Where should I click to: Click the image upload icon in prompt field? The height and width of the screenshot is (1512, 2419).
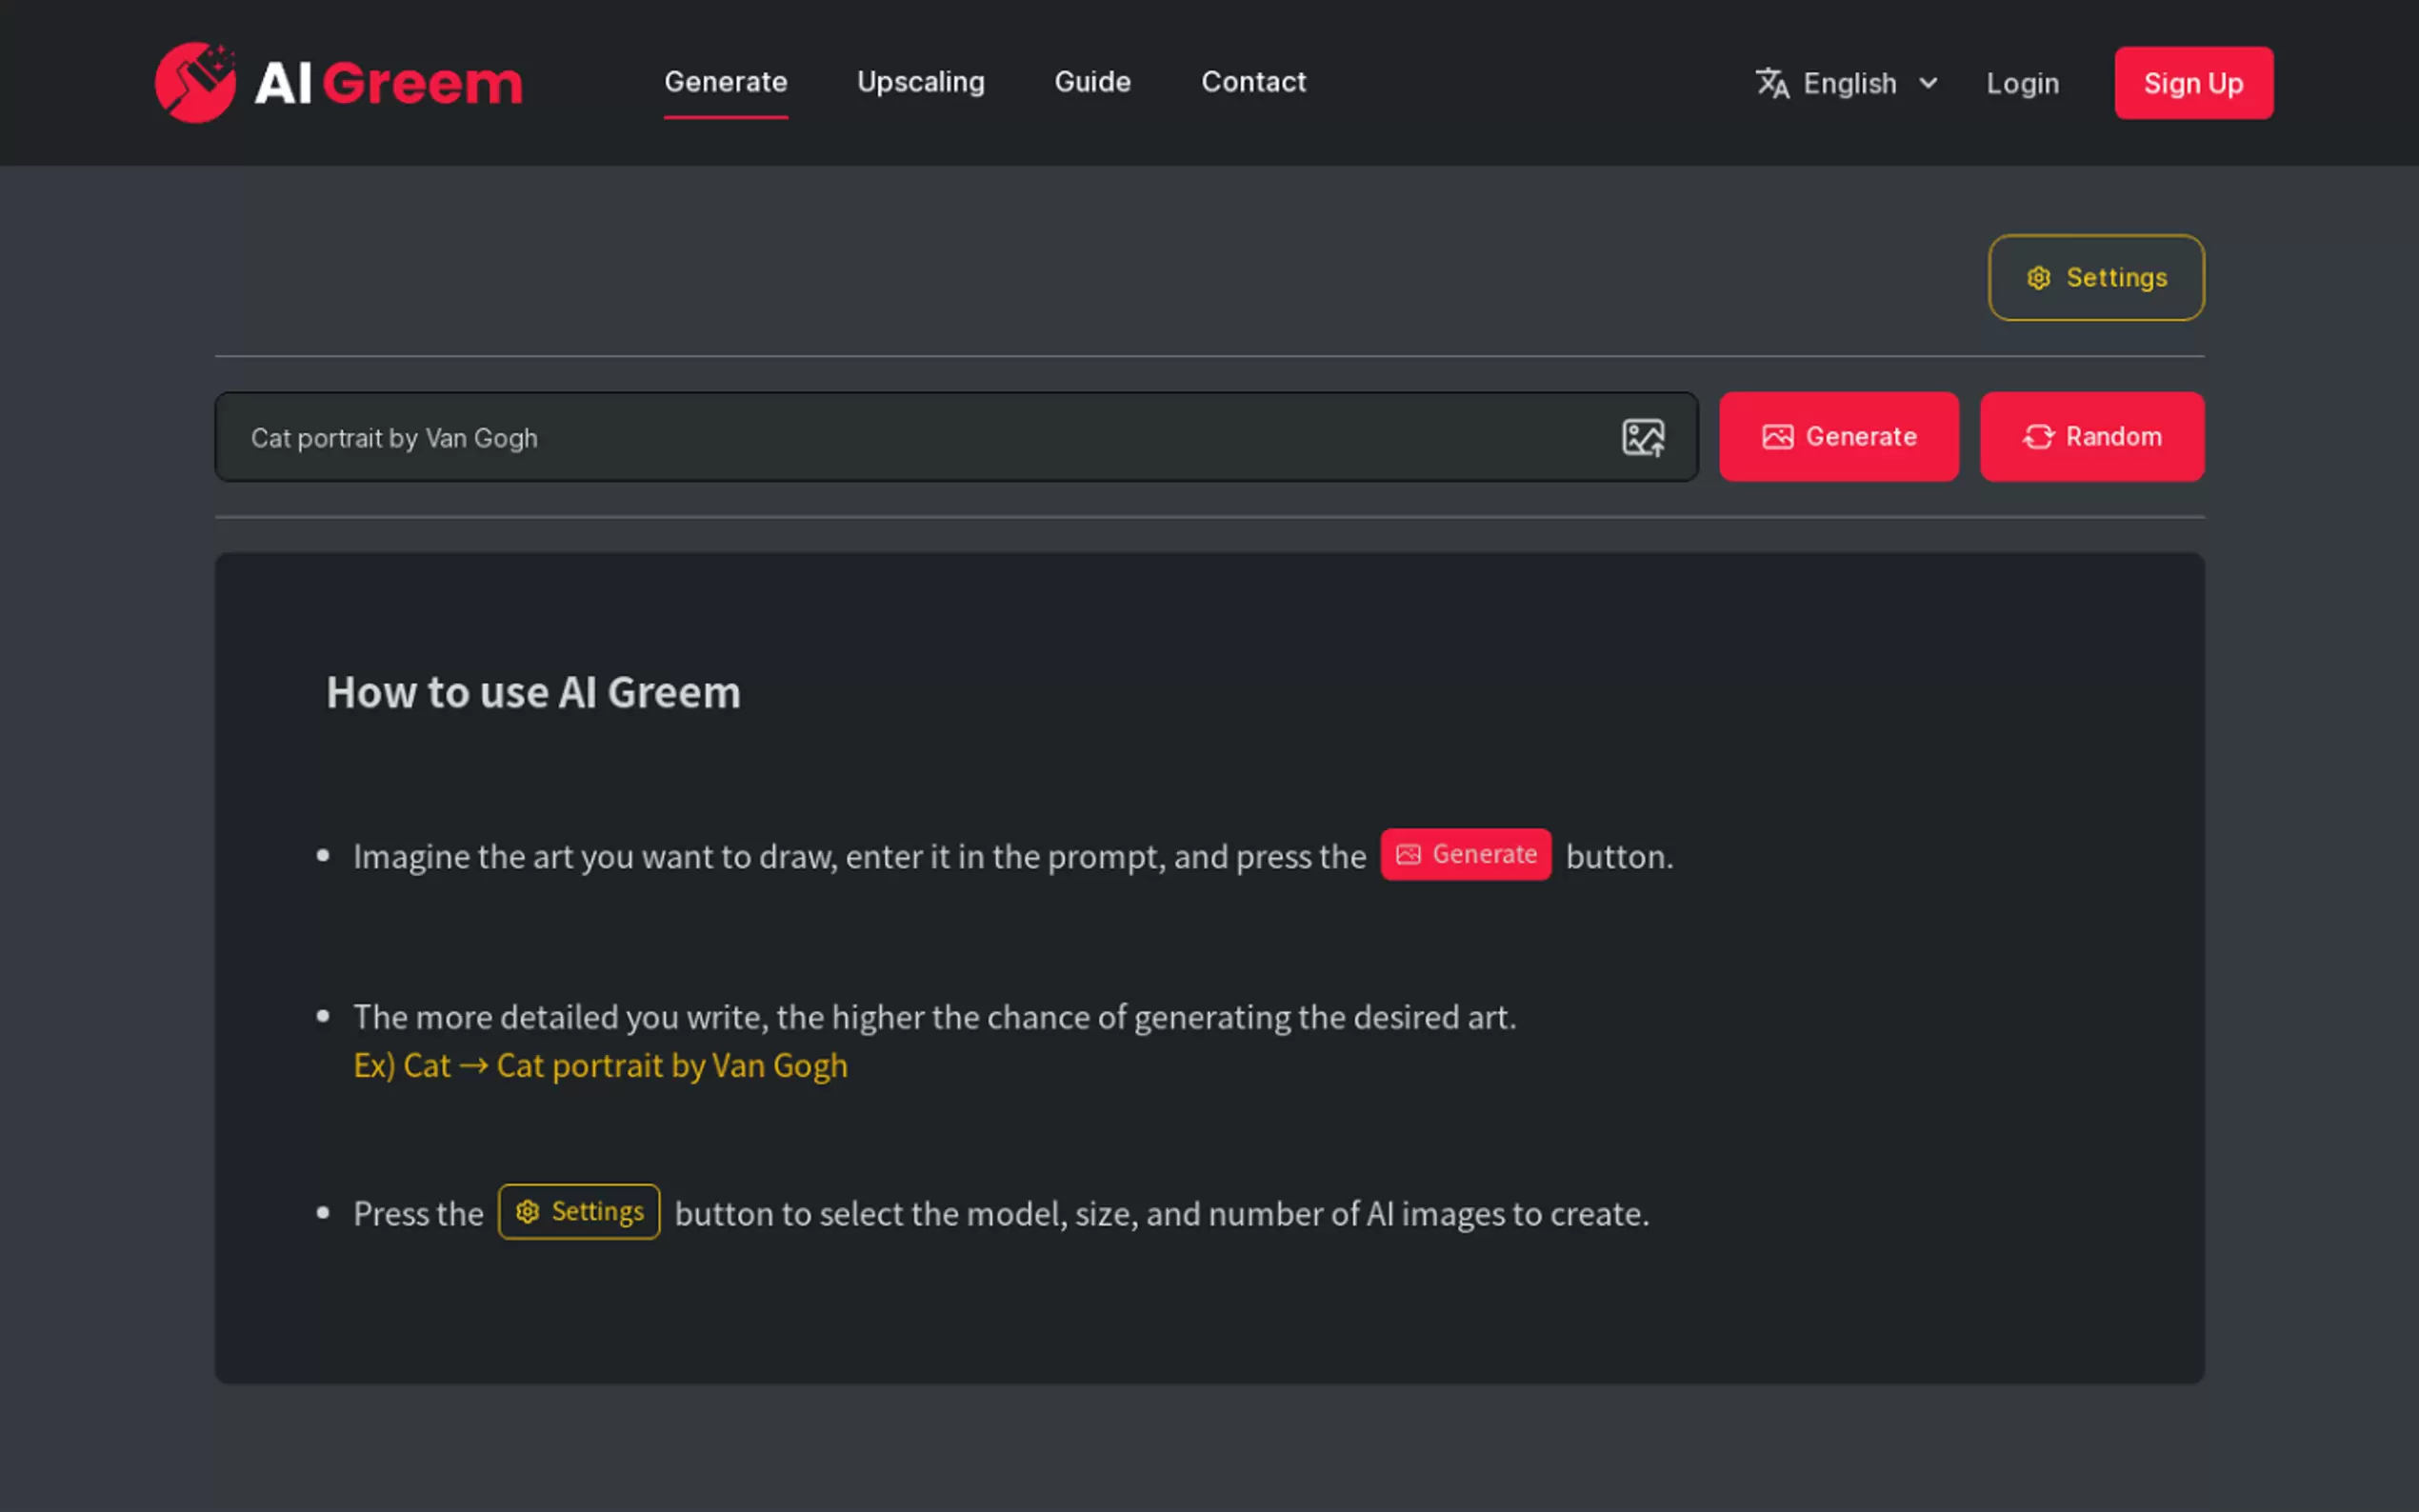(x=1642, y=437)
